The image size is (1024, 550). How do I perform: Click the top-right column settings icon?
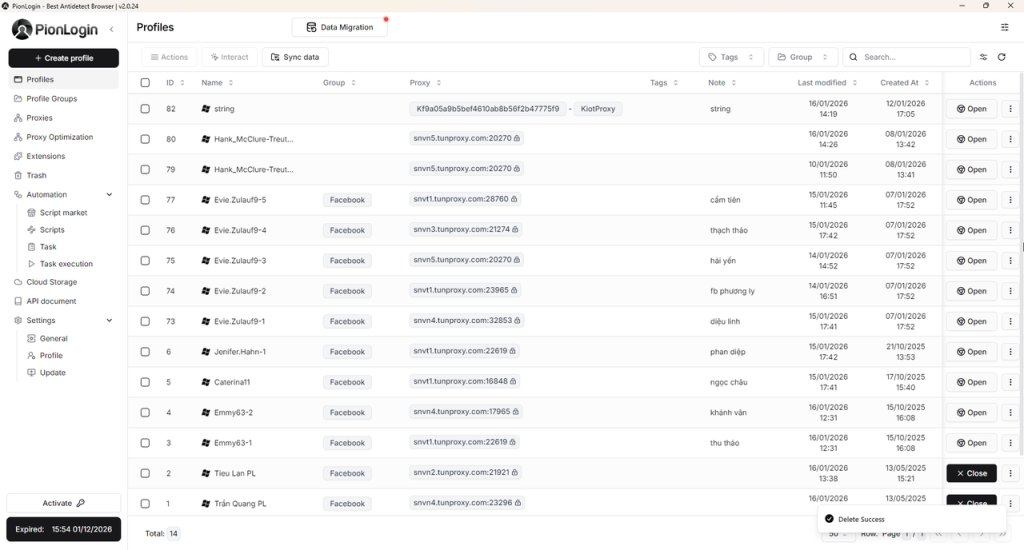click(1005, 27)
